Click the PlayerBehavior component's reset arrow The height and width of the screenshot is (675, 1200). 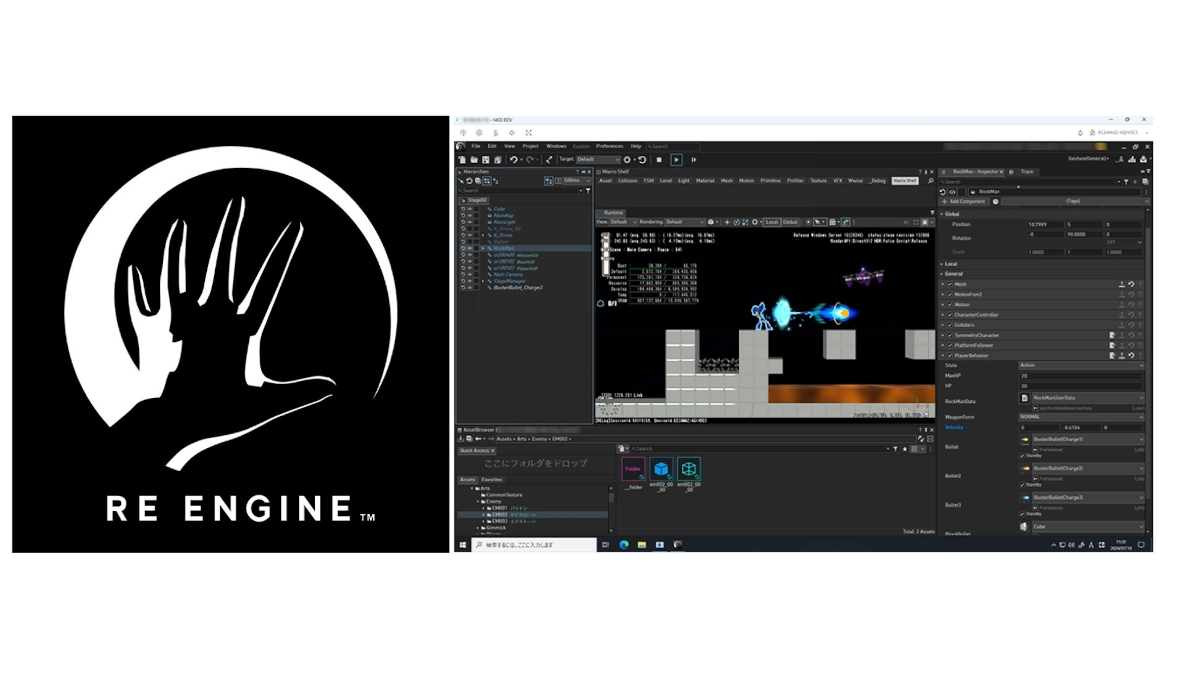coord(1131,355)
